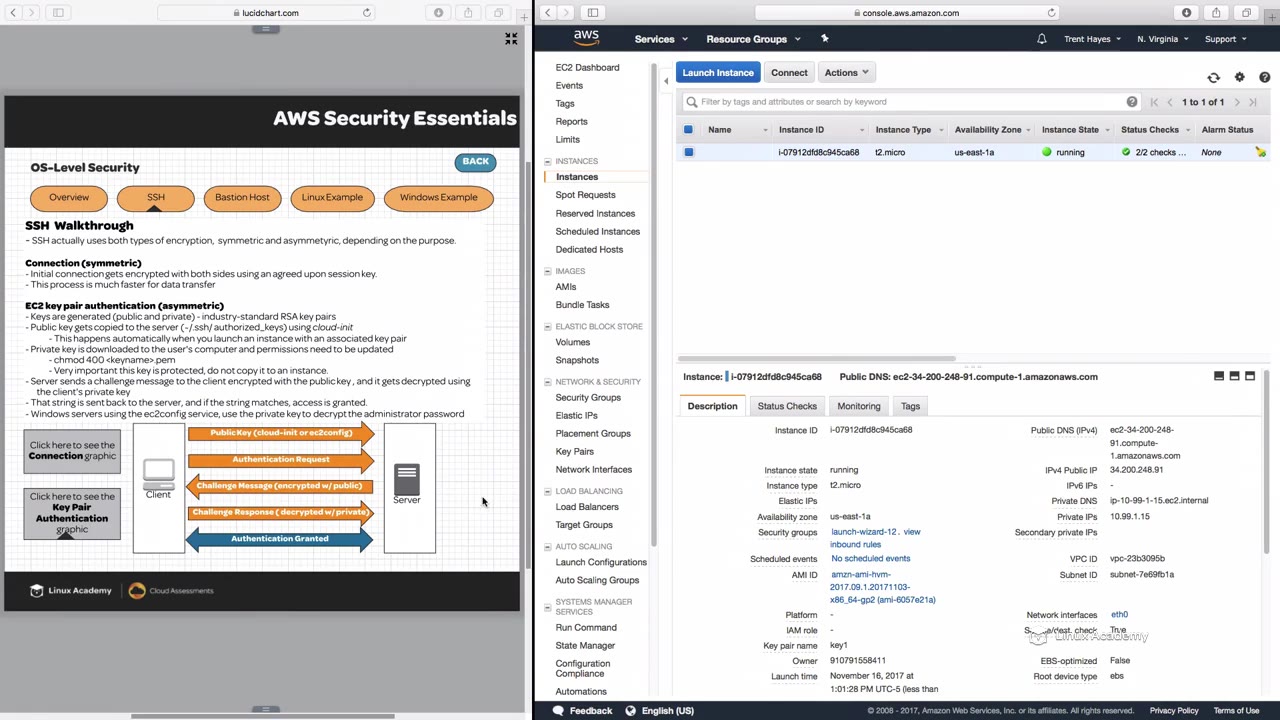This screenshot has width=1280, height=720.
Task: Collapse the INSTANCES sidebar section
Action: 548,161
